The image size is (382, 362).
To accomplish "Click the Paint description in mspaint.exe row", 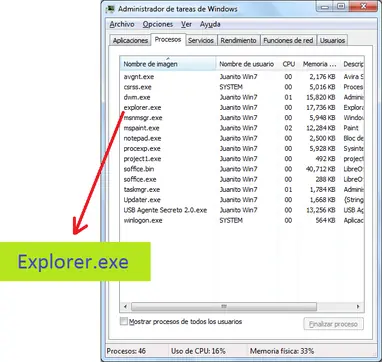I will coord(351,128).
